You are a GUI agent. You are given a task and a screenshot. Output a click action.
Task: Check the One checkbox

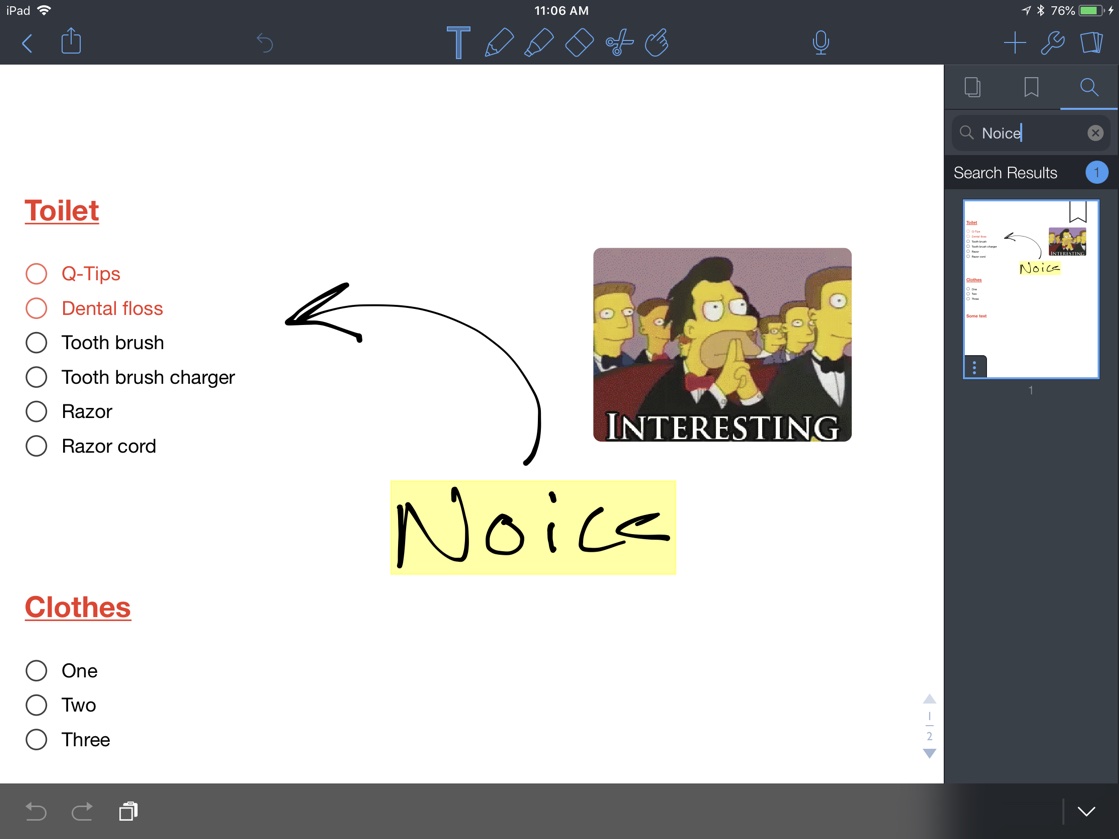tap(36, 671)
